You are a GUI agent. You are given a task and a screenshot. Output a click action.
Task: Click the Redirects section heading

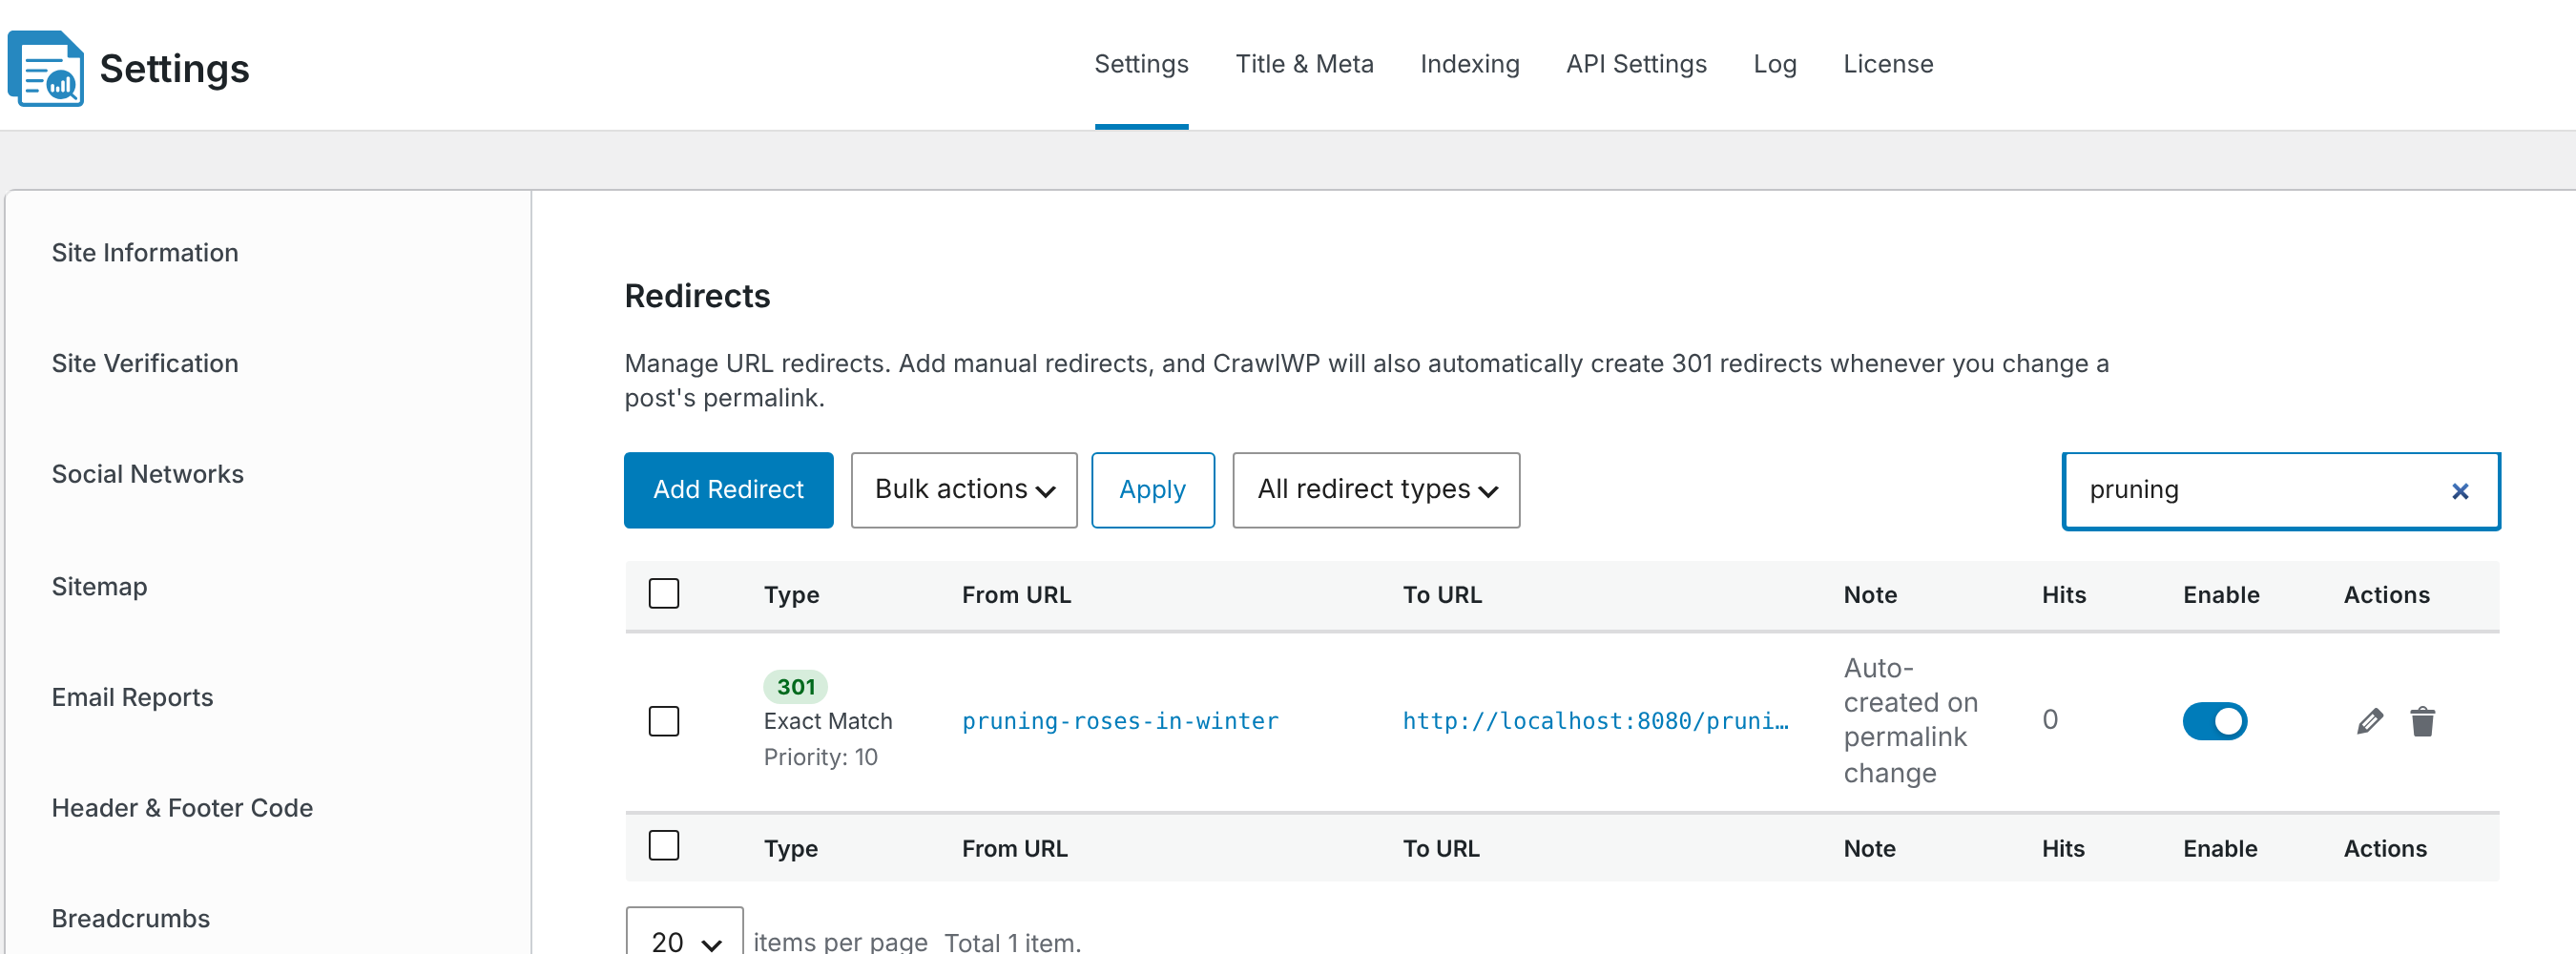tap(697, 296)
